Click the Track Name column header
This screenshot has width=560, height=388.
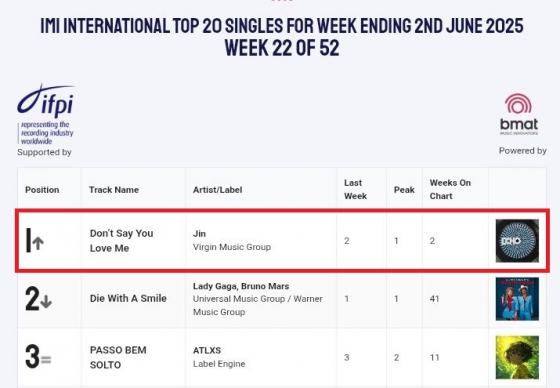click(x=114, y=190)
